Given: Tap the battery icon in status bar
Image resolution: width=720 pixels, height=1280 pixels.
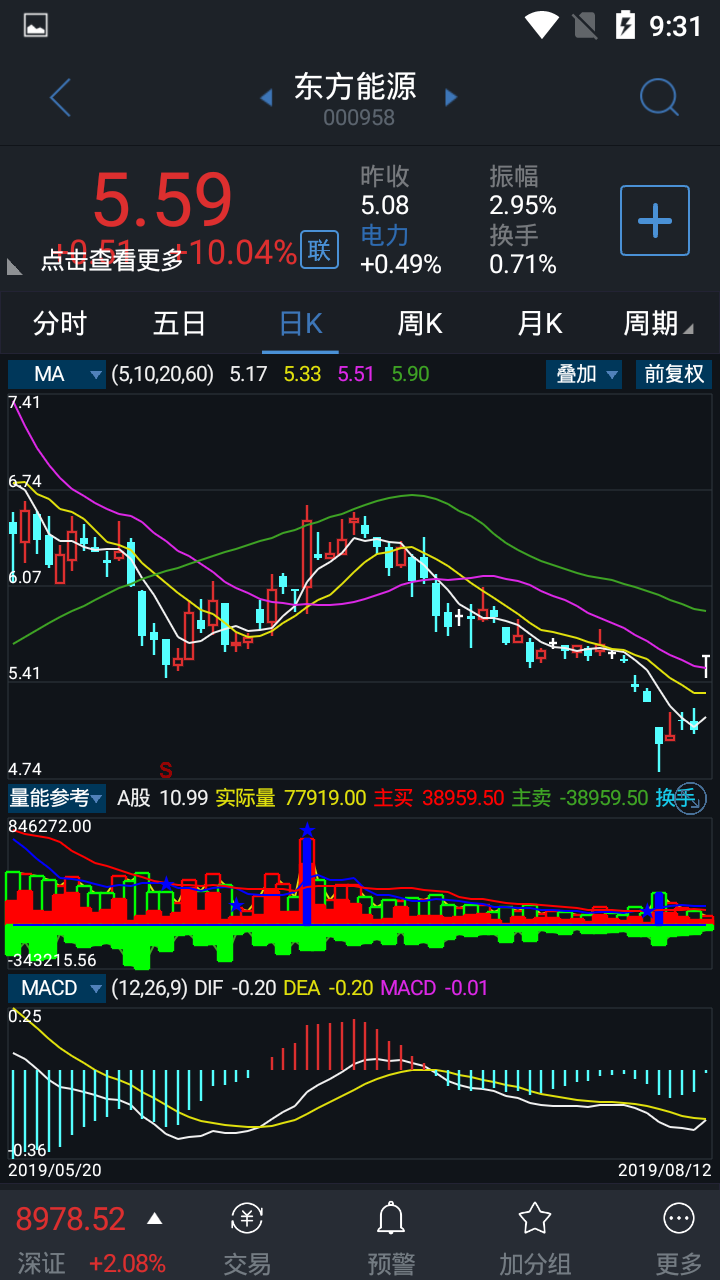Looking at the screenshot, I should (x=626, y=25).
